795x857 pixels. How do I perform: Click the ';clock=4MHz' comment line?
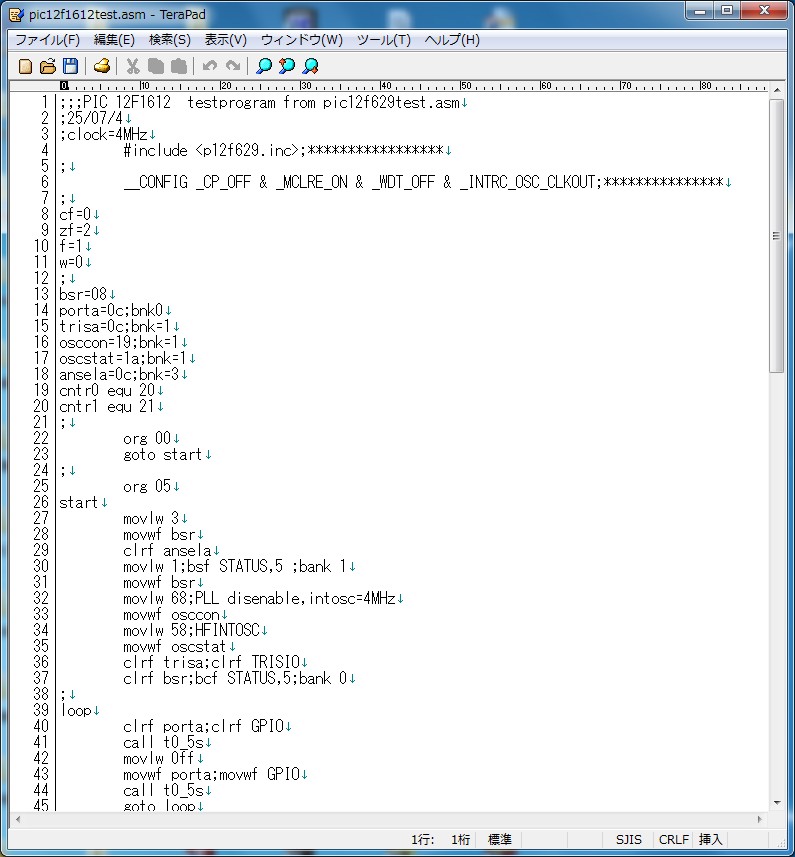[x=103, y=134]
